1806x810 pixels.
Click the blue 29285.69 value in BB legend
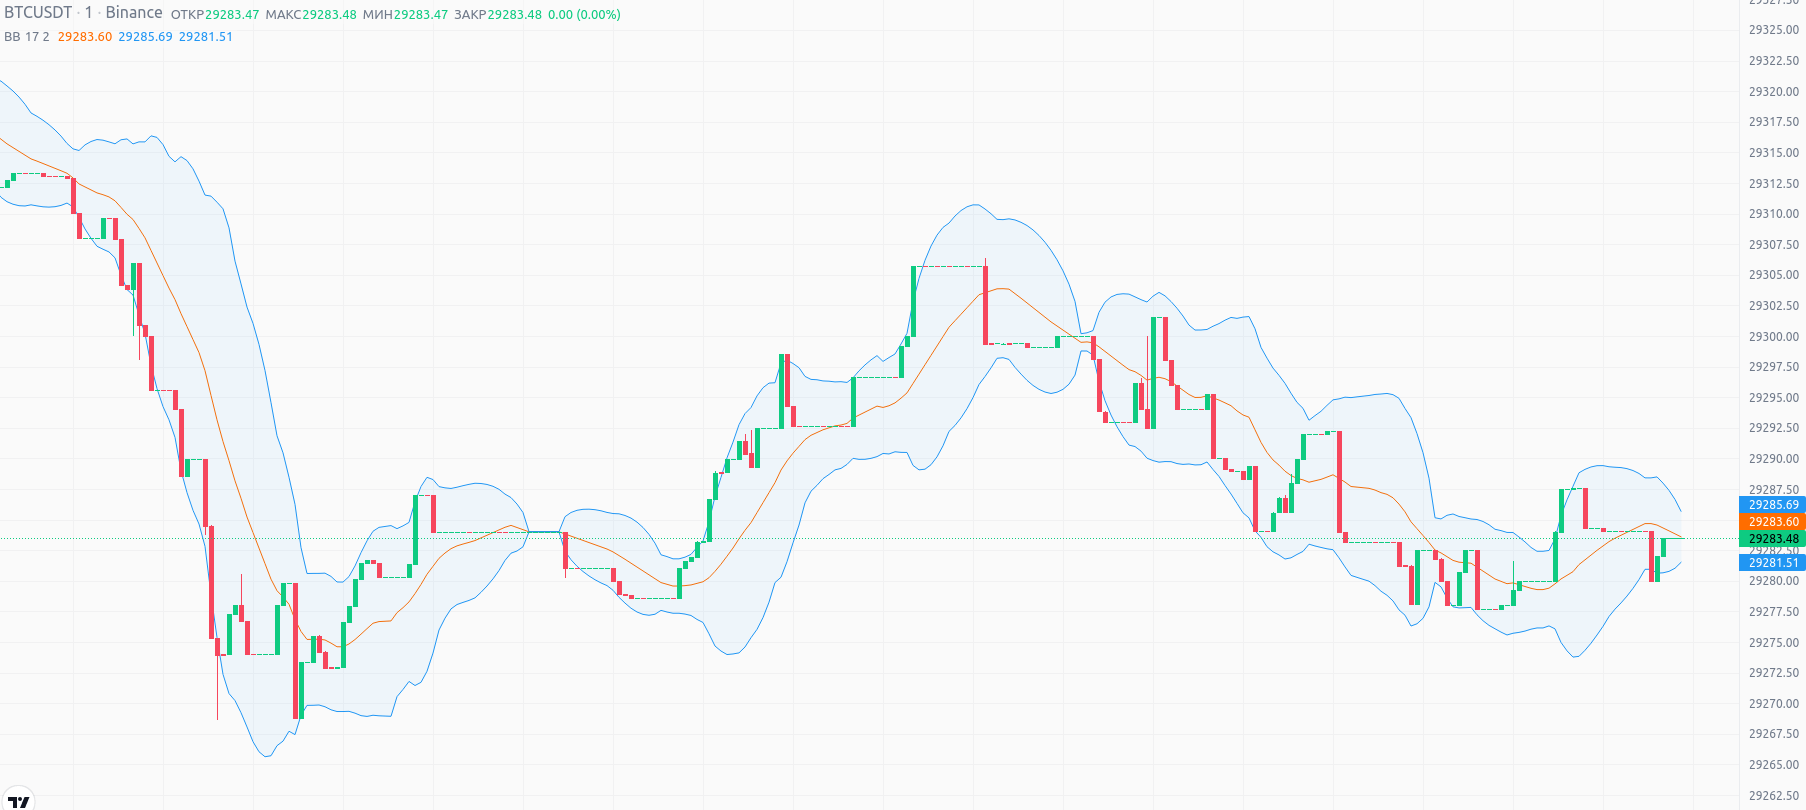(145, 37)
